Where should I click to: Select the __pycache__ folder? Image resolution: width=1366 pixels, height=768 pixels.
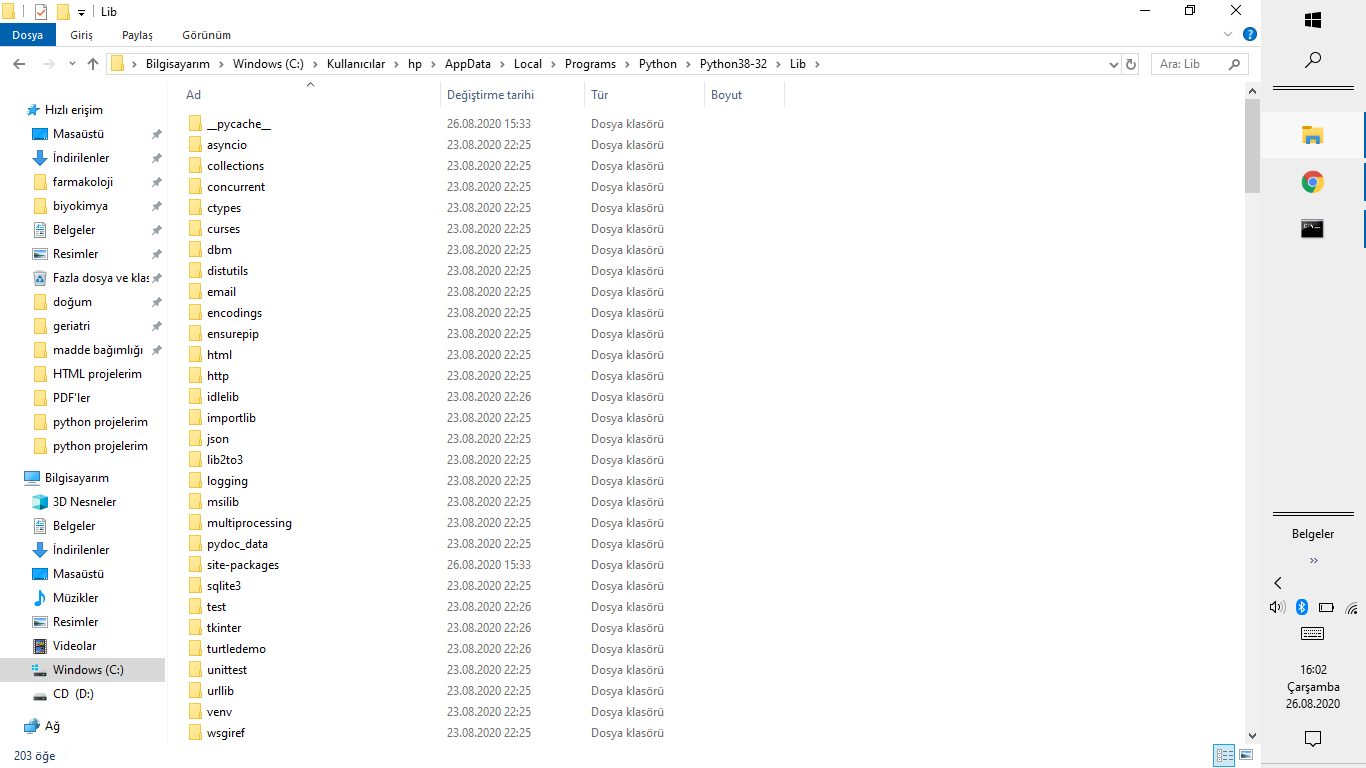click(239, 124)
